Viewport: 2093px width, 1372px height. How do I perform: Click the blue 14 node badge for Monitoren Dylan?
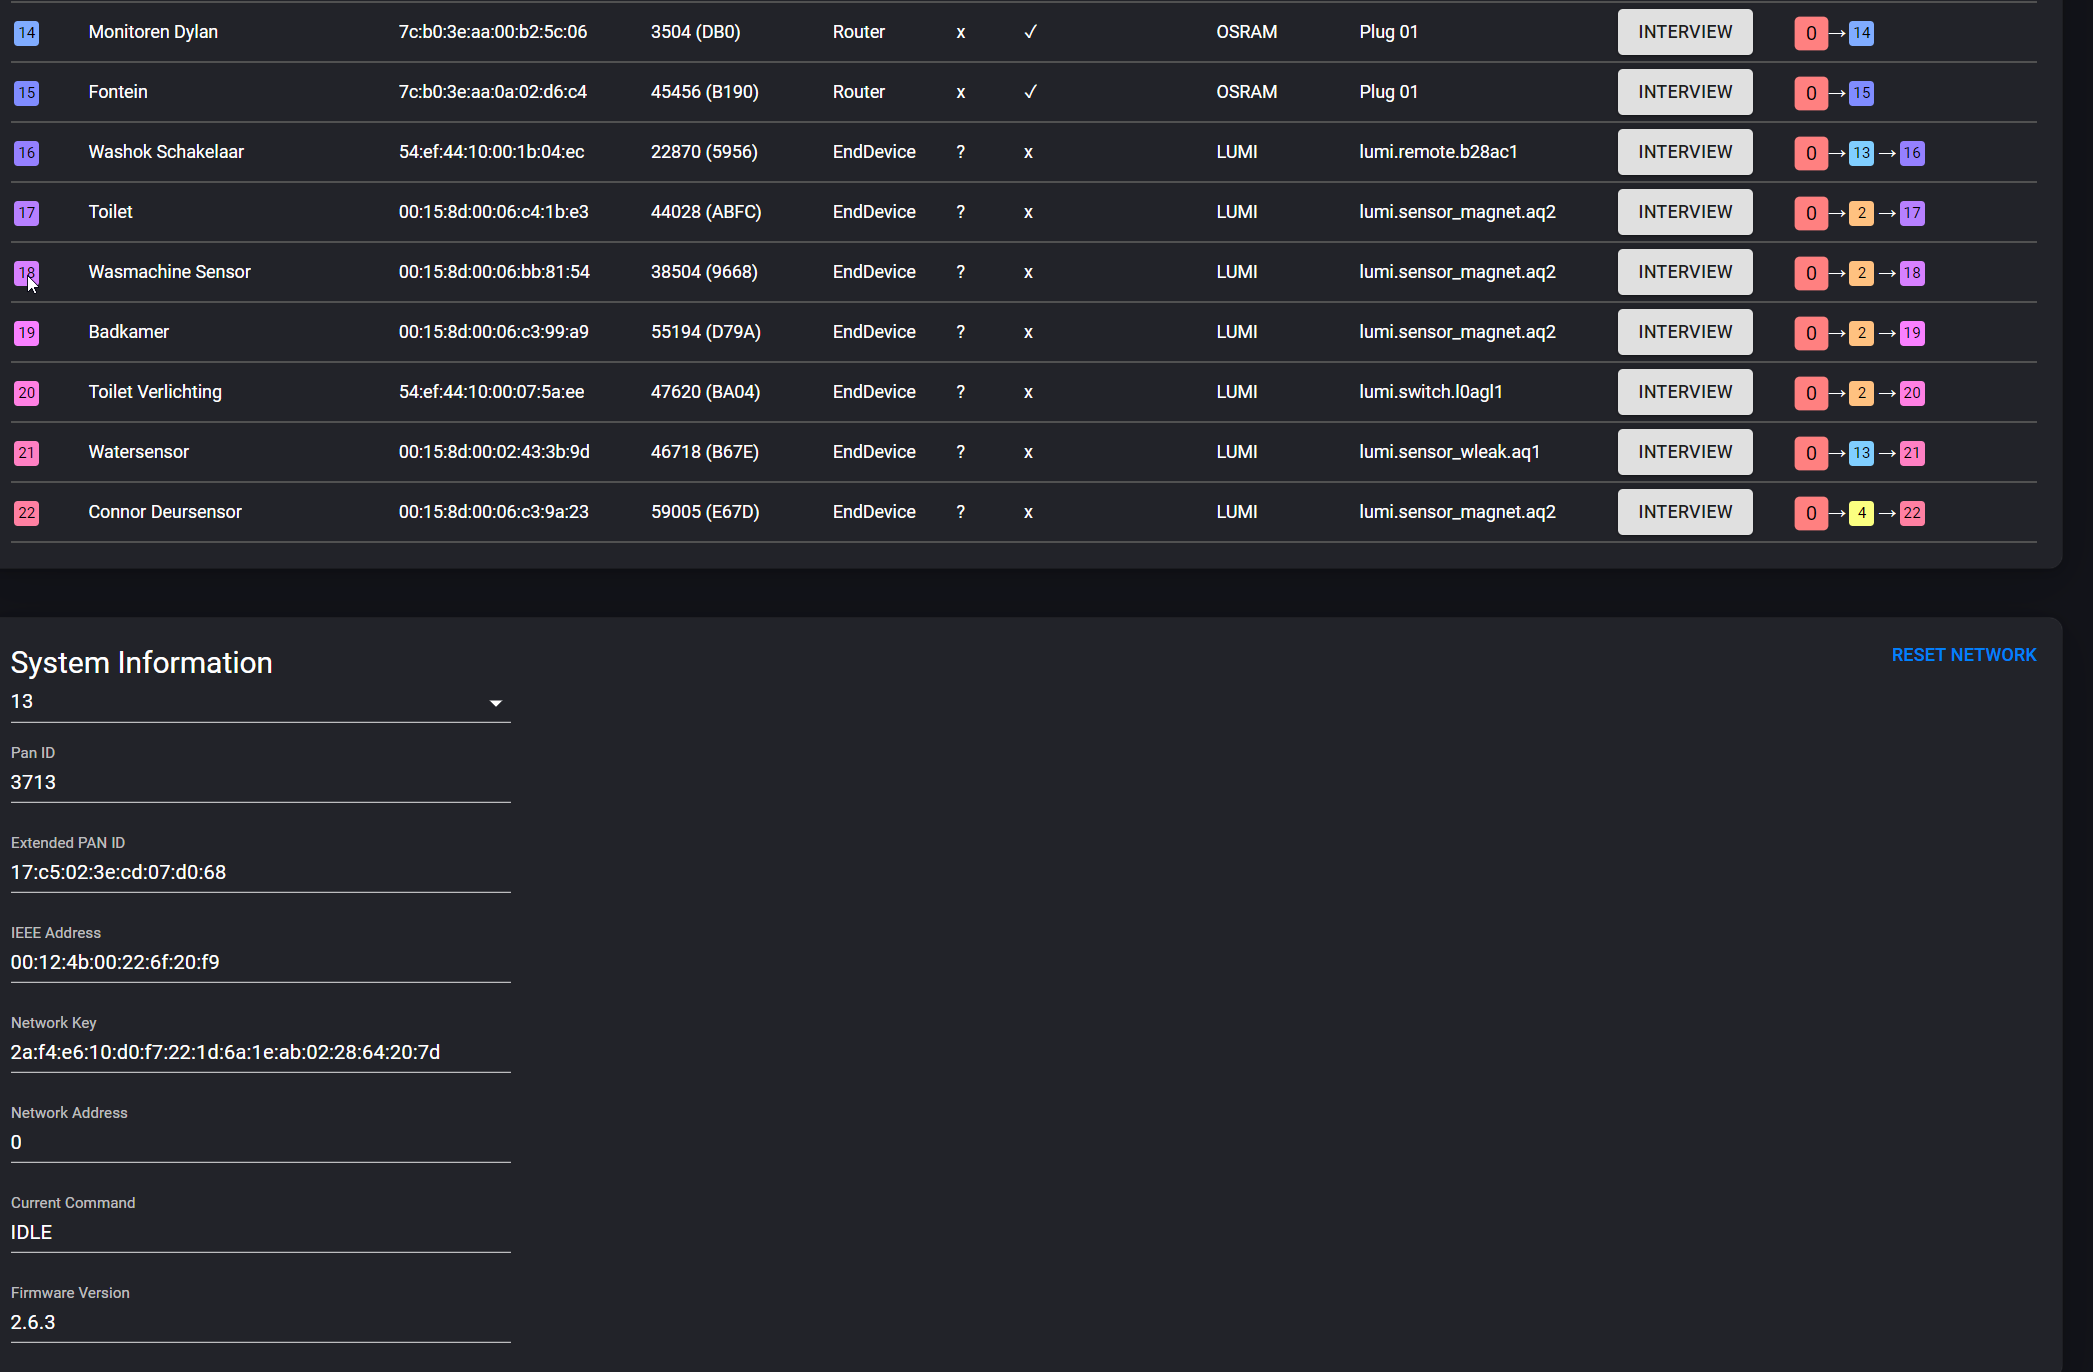pos(26,33)
